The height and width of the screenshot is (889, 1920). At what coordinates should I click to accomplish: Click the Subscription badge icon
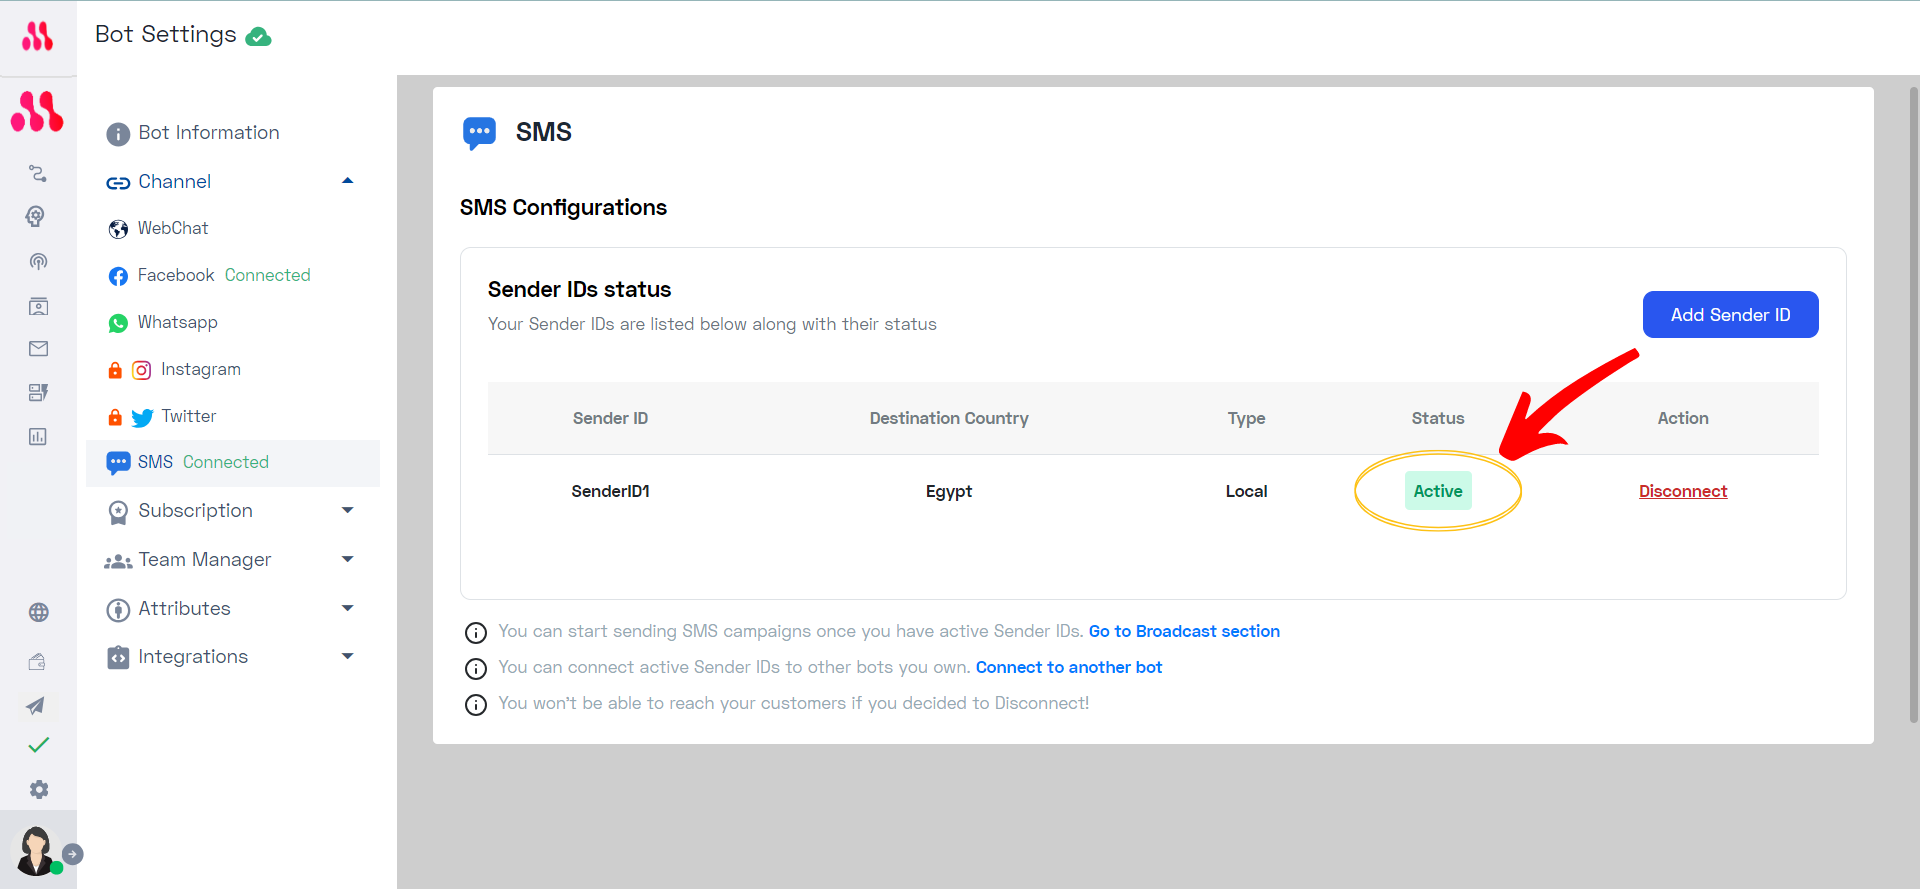(x=118, y=512)
